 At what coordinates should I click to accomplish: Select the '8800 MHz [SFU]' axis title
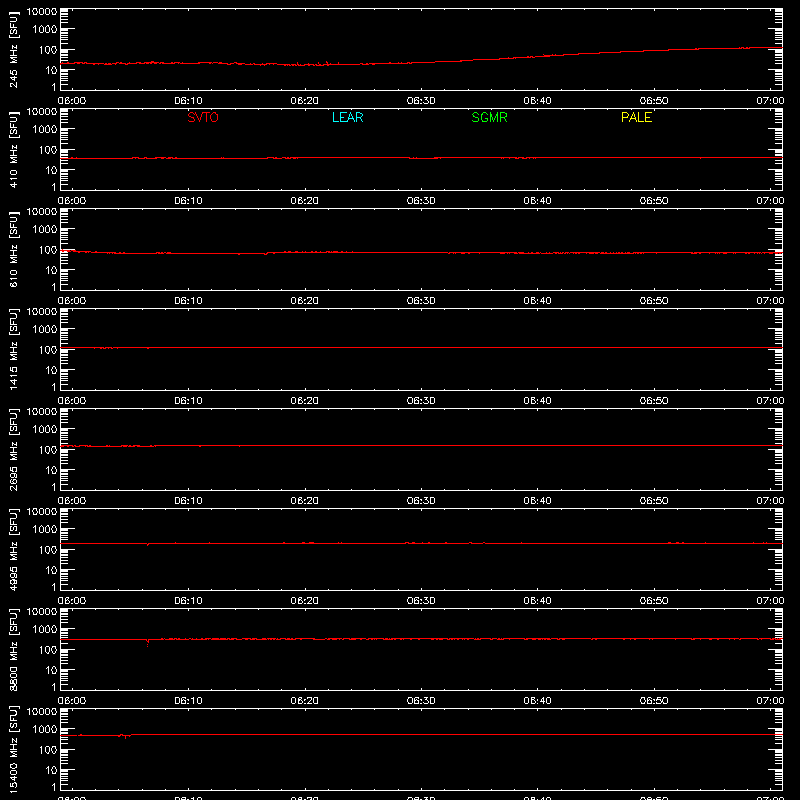tap(13, 649)
